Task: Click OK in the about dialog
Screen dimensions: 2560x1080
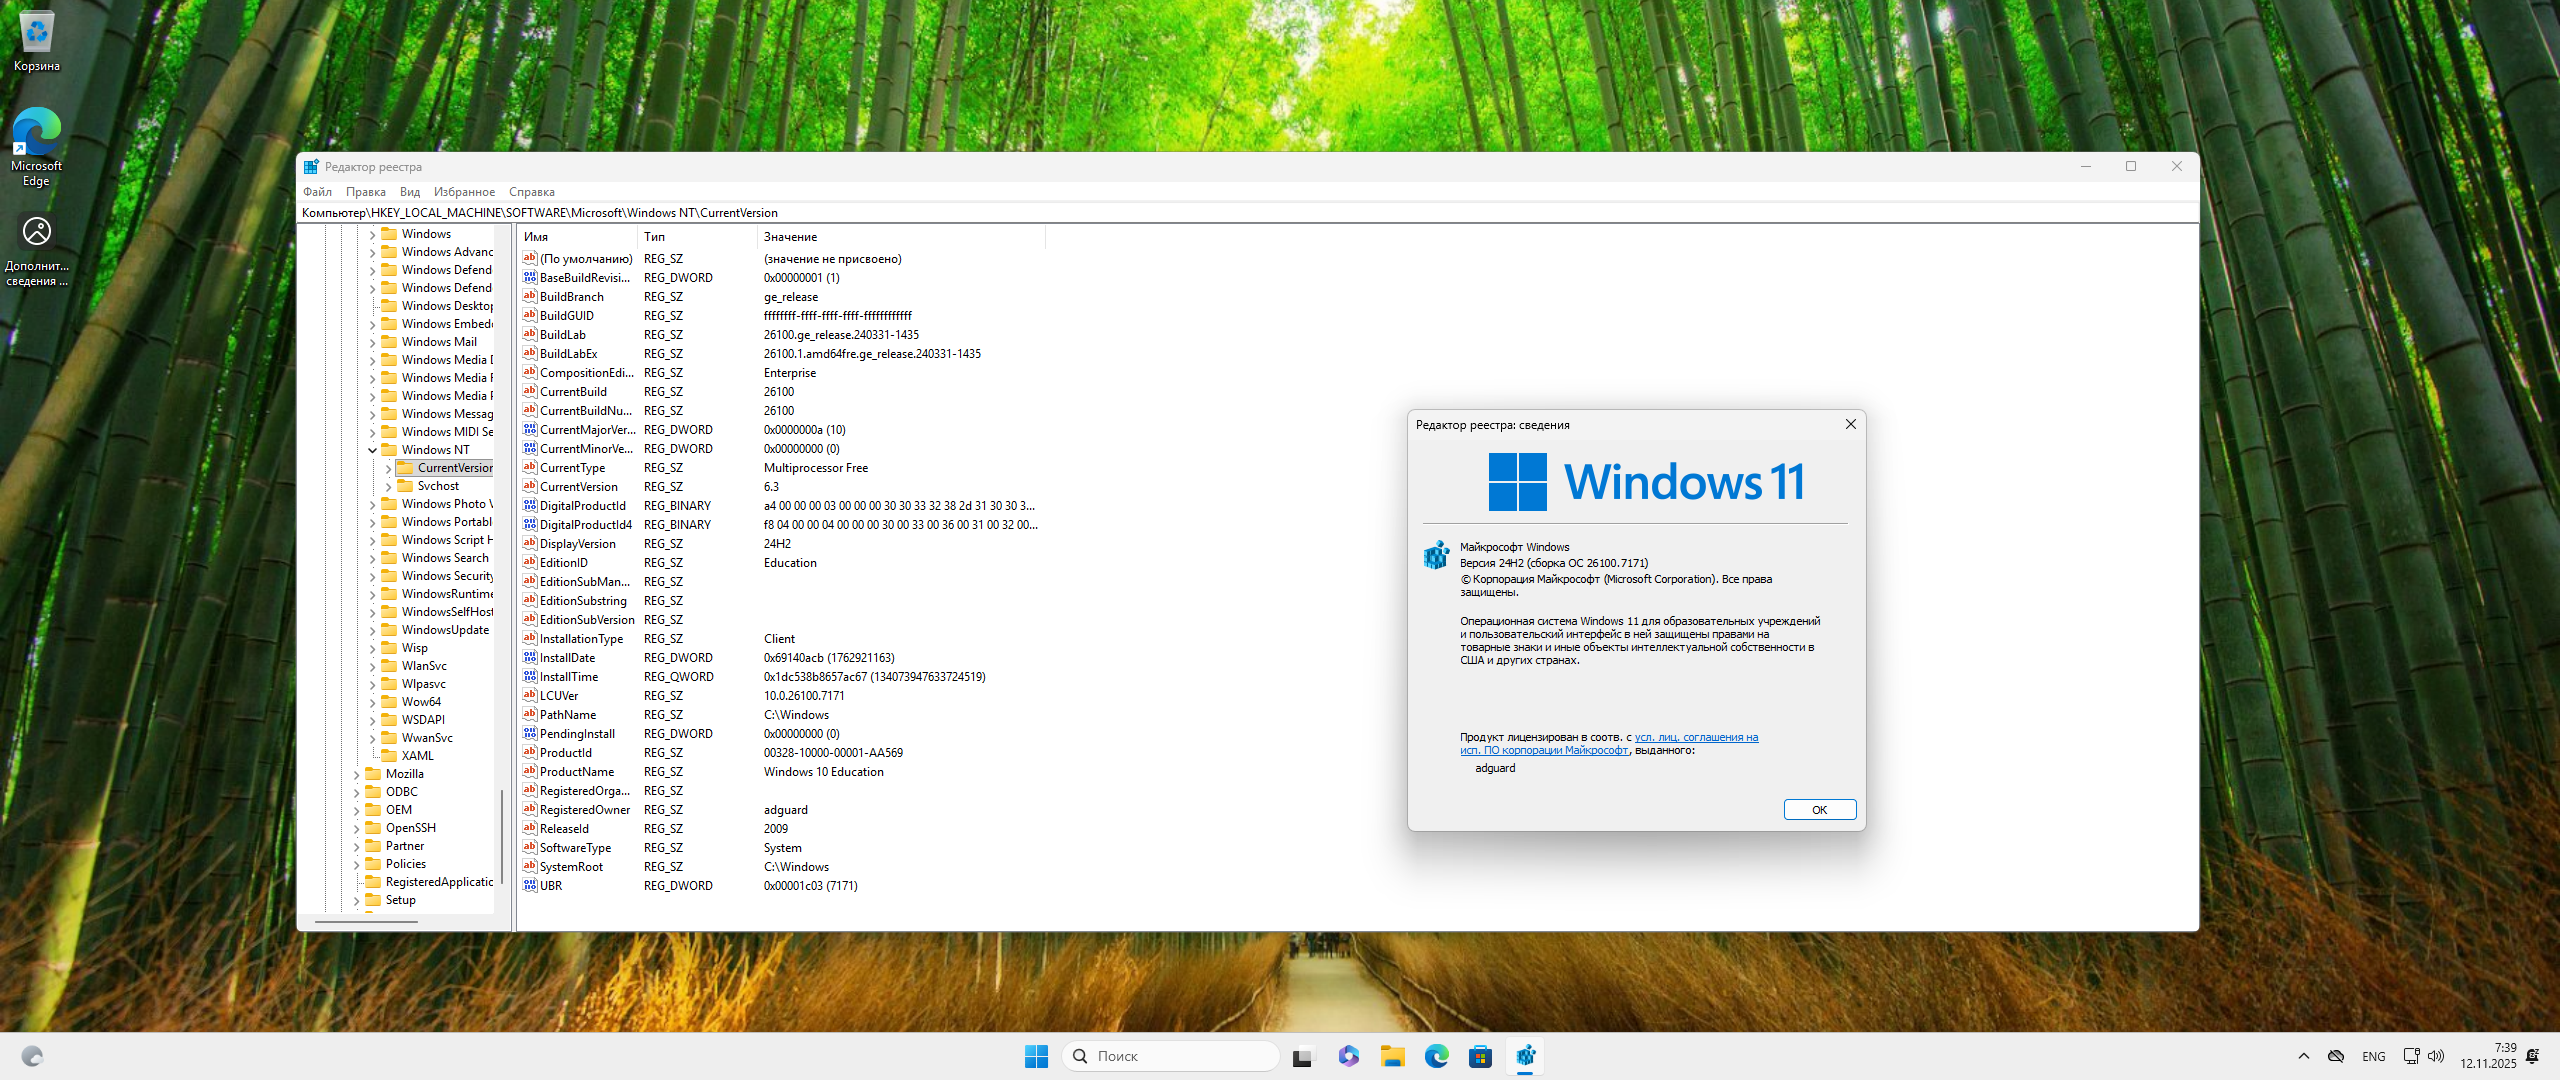Action: point(1819,810)
